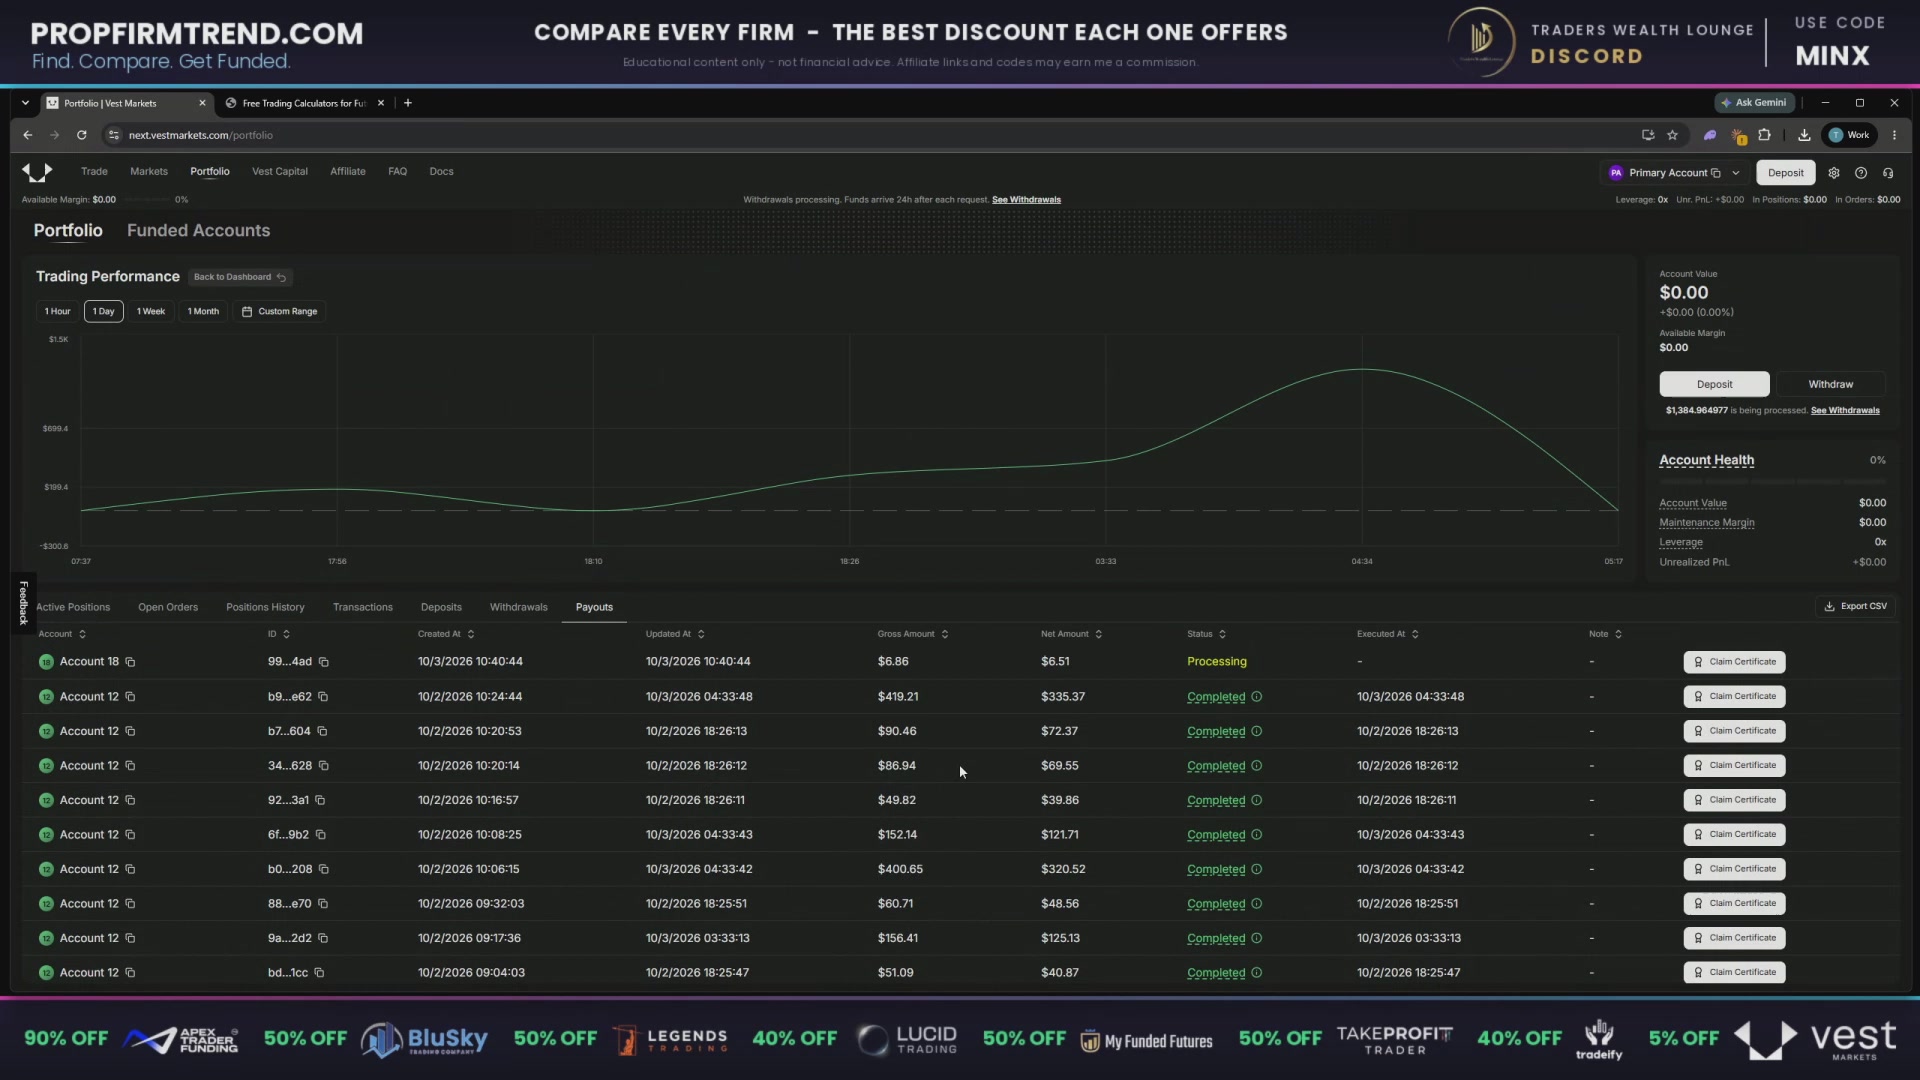Open the Markets menu item
This screenshot has width=1920, height=1080.
tap(149, 171)
